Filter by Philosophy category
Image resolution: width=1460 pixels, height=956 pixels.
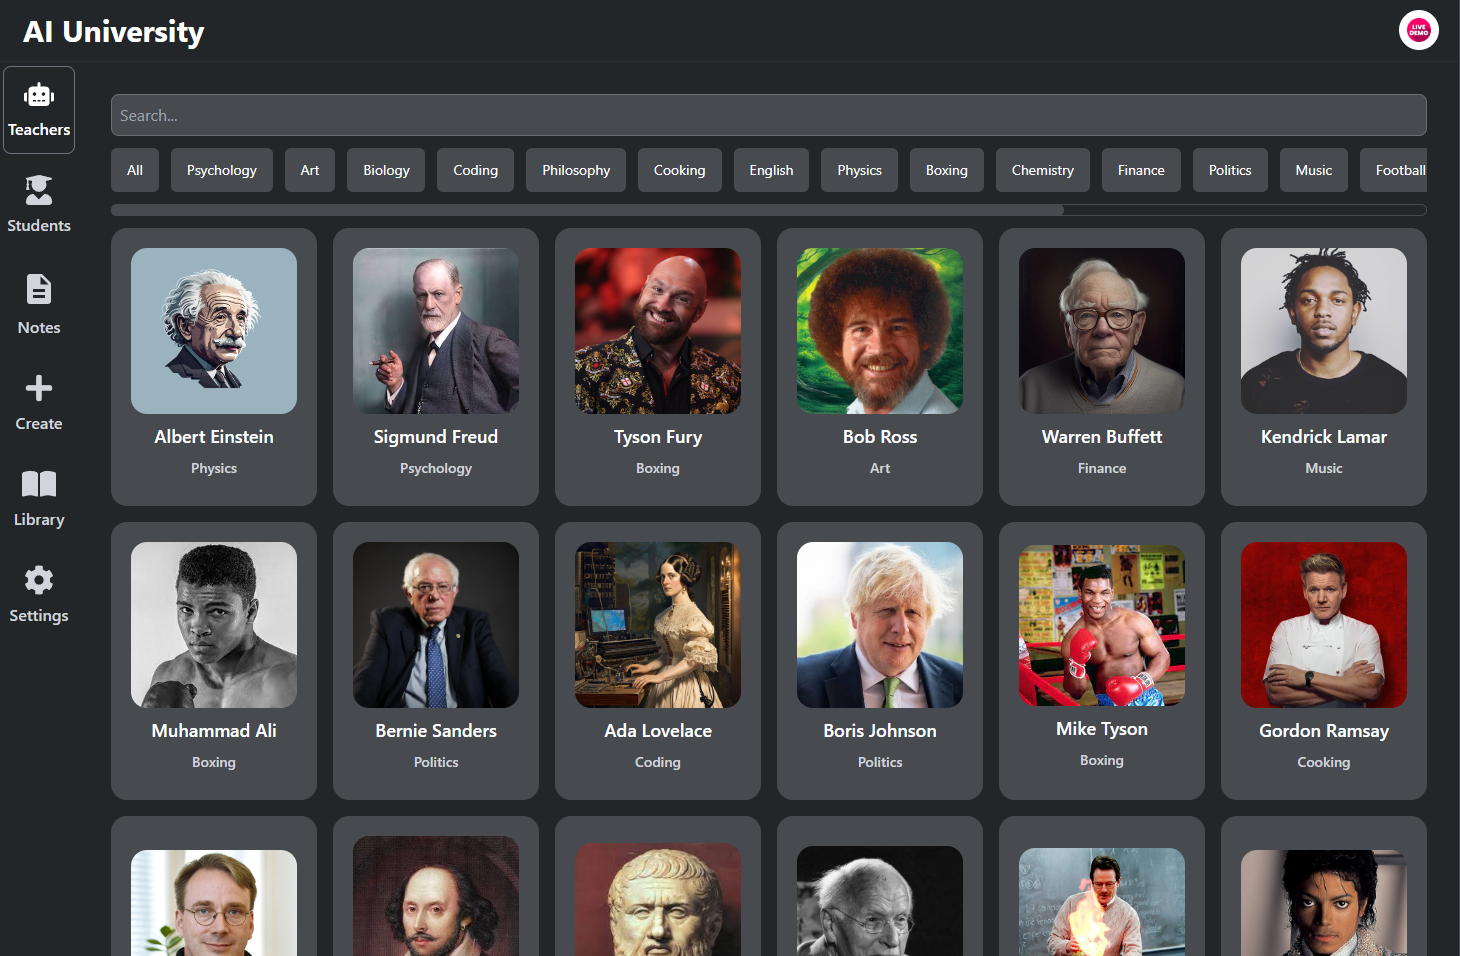tap(576, 170)
